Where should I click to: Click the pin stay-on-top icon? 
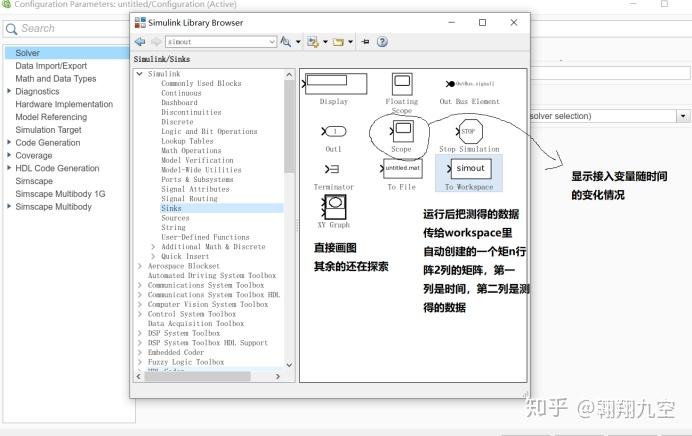click(365, 41)
